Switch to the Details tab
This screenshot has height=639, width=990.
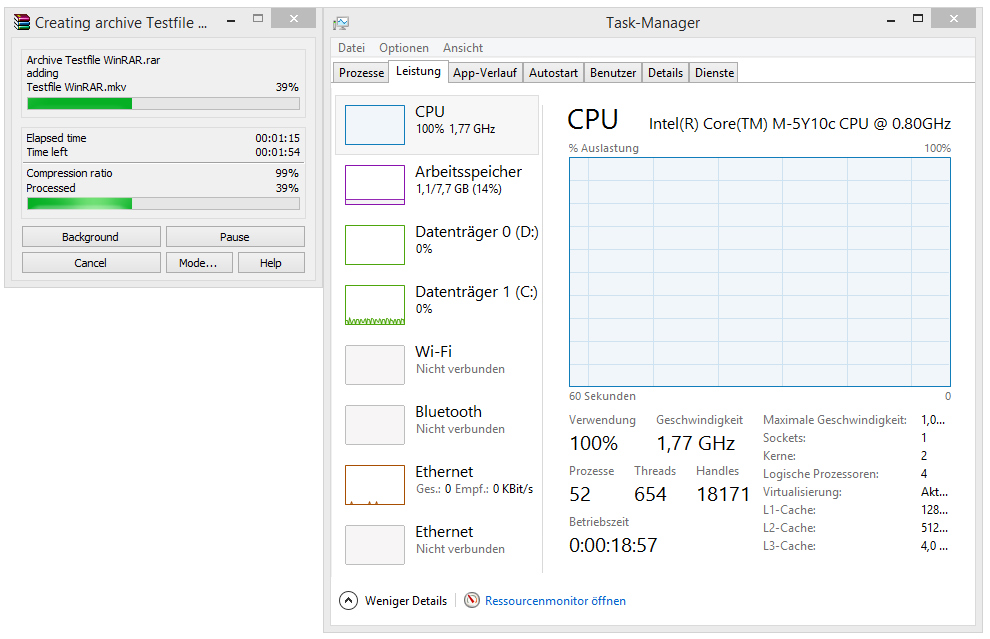click(665, 73)
